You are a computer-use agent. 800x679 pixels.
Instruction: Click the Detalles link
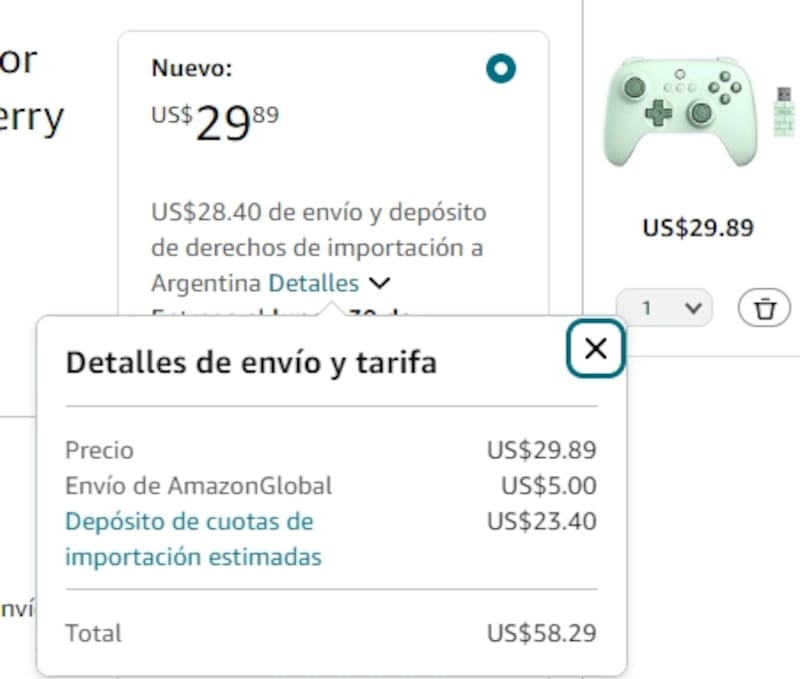[x=313, y=283]
